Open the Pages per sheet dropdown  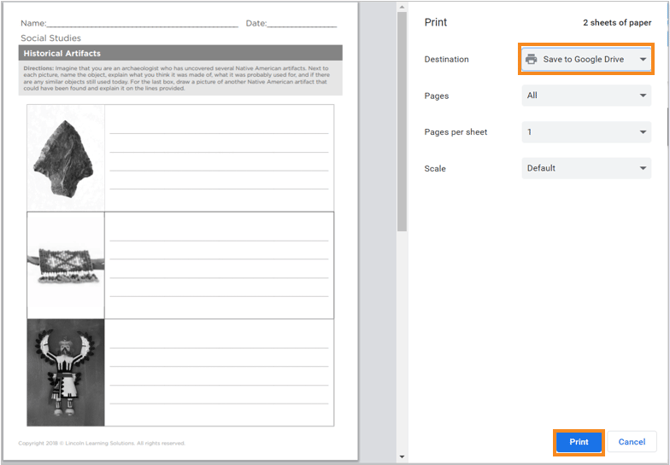(x=586, y=132)
